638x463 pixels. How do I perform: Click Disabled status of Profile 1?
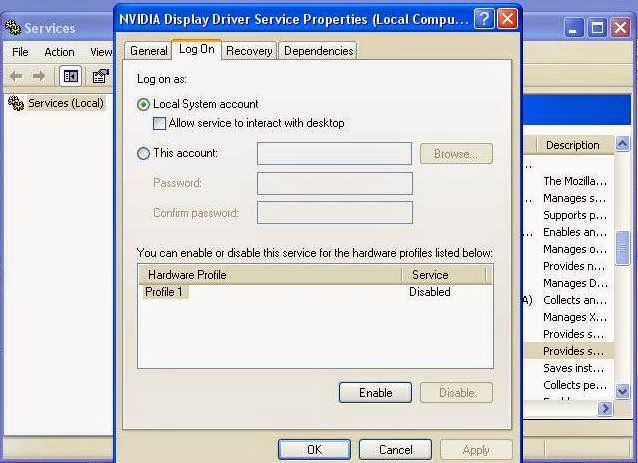430,292
